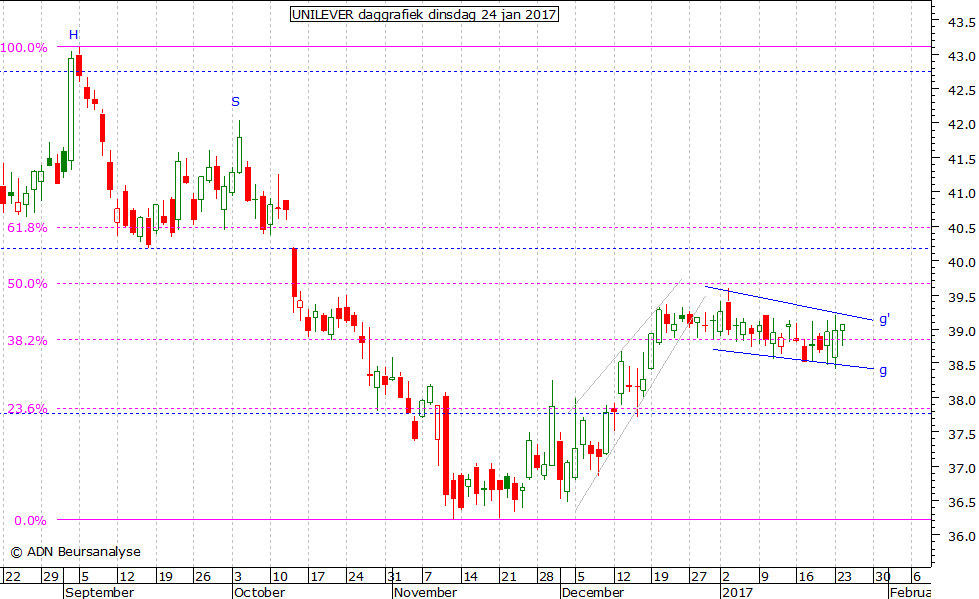The width and height of the screenshot is (979, 599).
Task: Click date label 10 on time axis
Action: point(279,576)
